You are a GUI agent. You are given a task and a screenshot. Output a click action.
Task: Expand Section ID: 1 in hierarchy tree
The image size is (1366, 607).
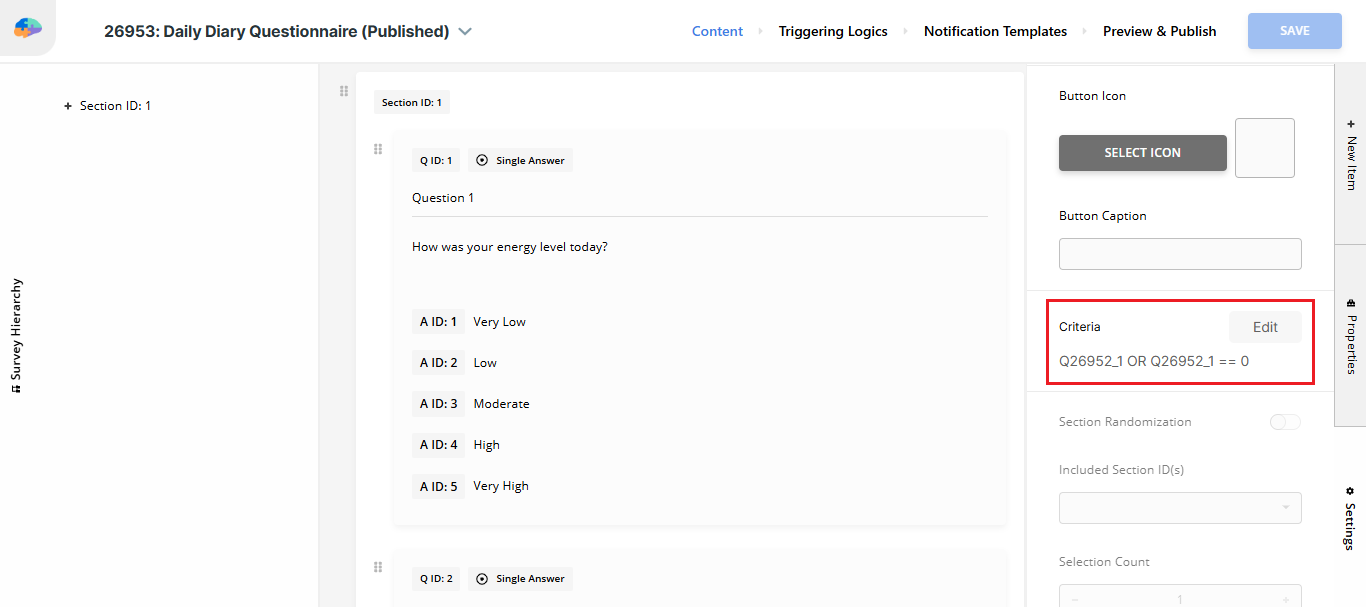tap(68, 106)
